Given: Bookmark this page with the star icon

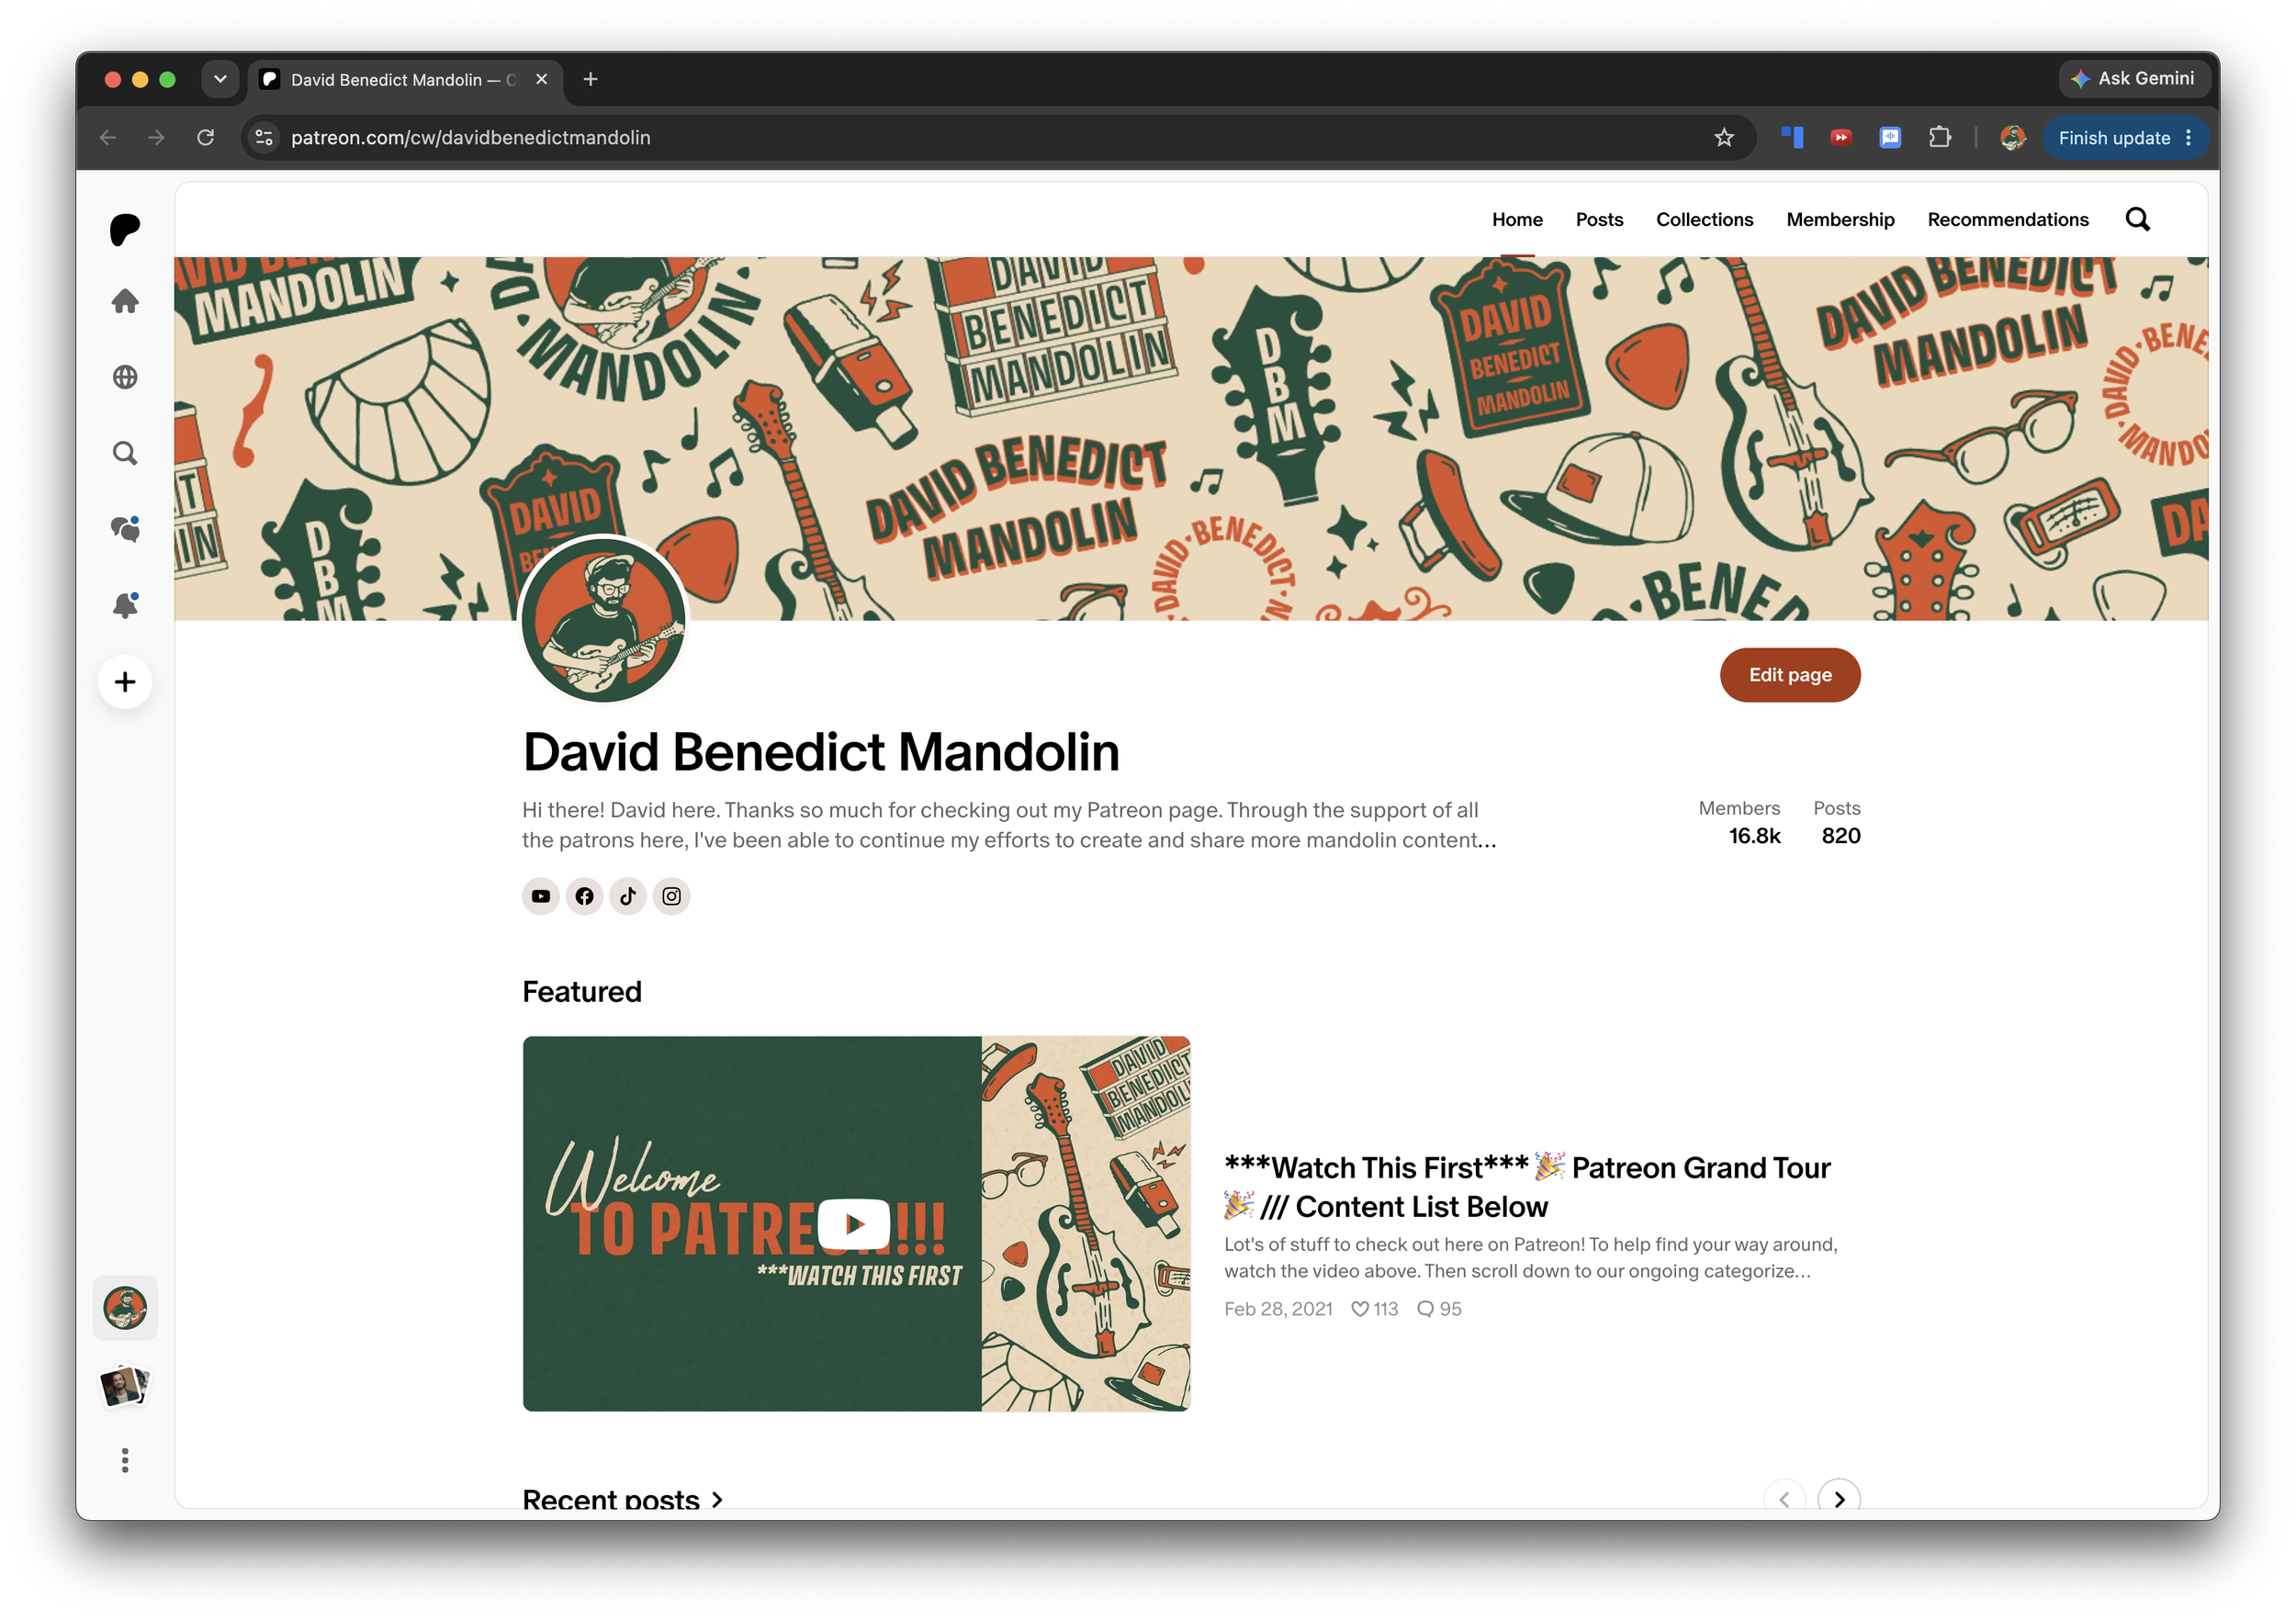Looking at the screenshot, I should pyautogui.click(x=1724, y=137).
